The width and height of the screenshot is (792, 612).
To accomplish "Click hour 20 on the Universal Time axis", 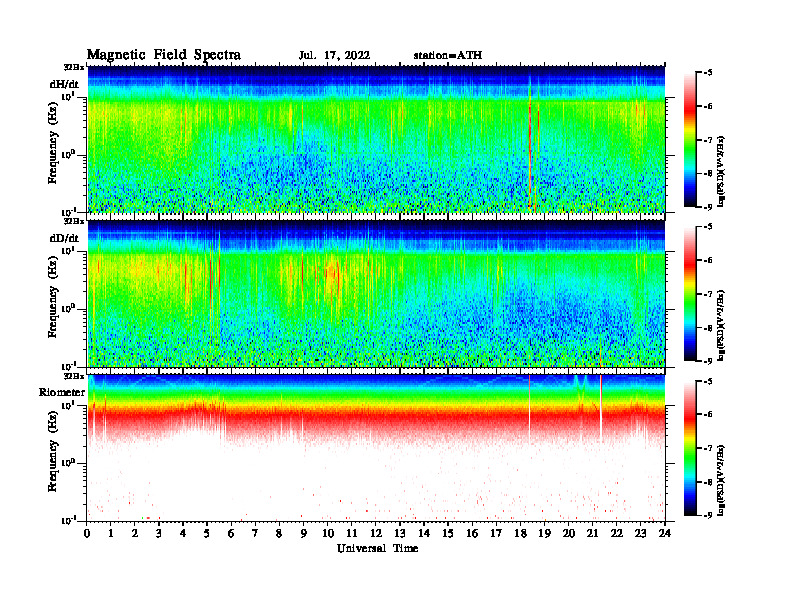I will [568, 534].
